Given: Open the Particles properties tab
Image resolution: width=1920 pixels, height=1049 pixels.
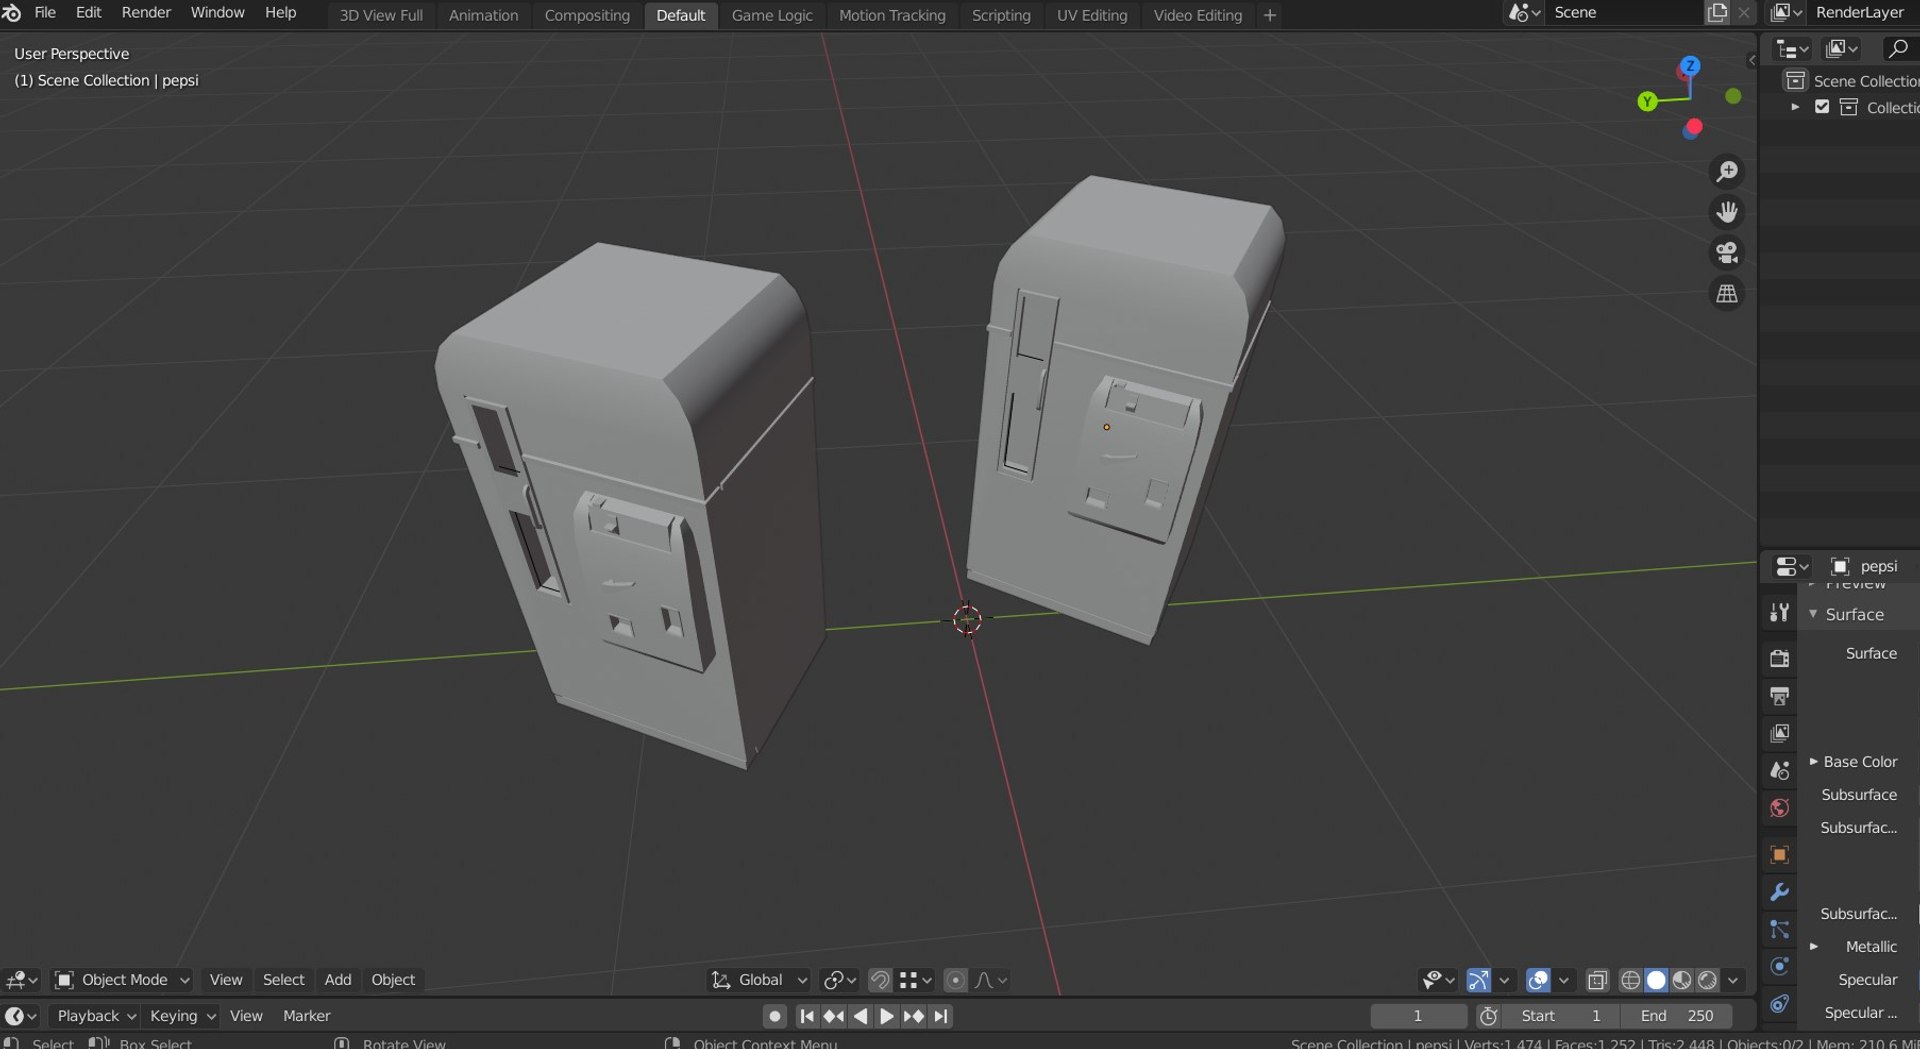Looking at the screenshot, I should click(1779, 929).
